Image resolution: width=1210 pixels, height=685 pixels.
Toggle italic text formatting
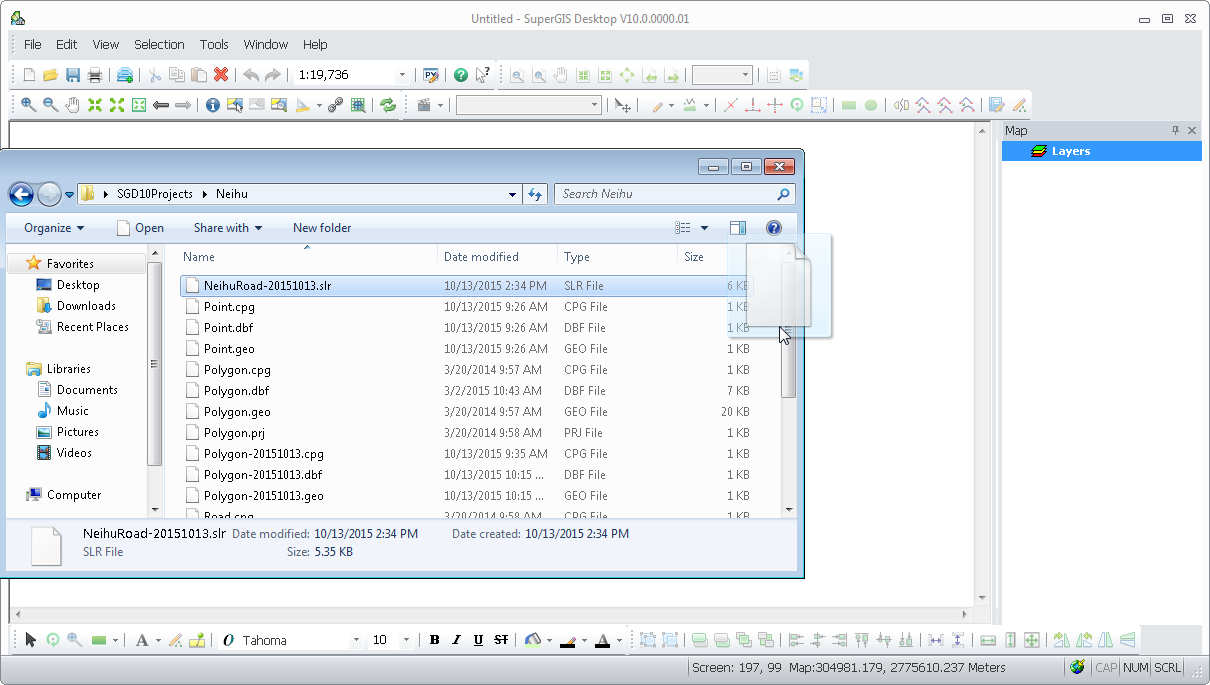(456, 640)
